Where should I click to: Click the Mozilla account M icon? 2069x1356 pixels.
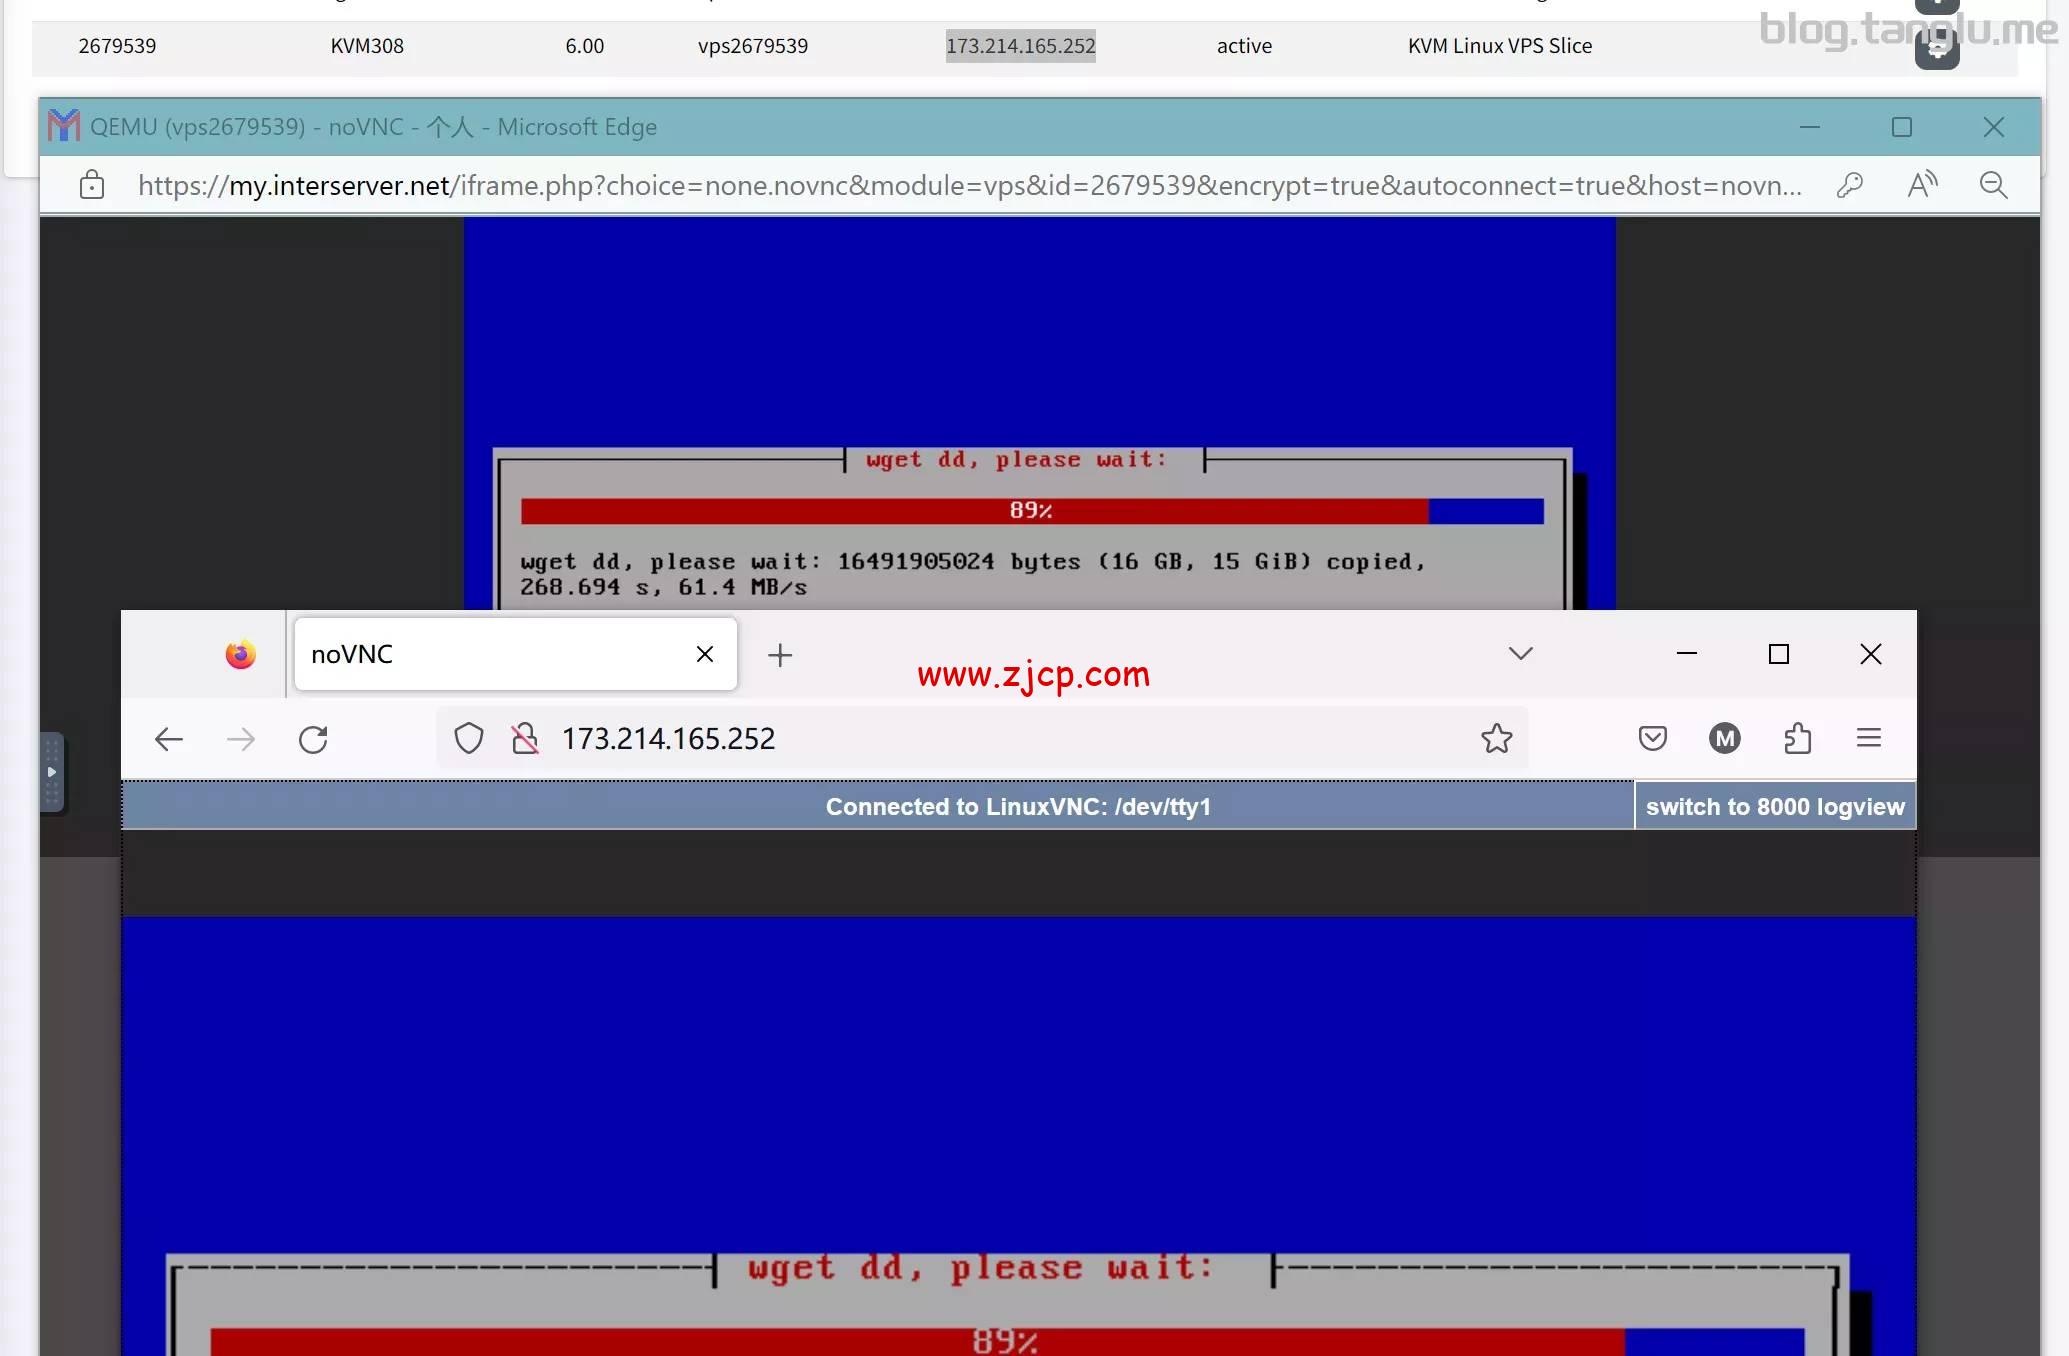[1724, 738]
